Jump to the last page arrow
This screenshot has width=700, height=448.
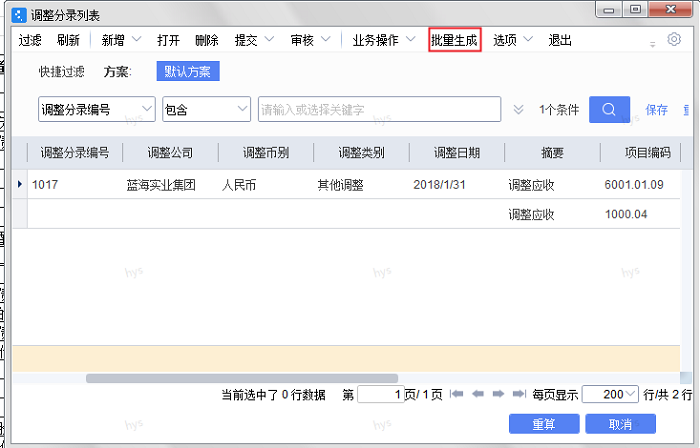[x=518, y=395]
